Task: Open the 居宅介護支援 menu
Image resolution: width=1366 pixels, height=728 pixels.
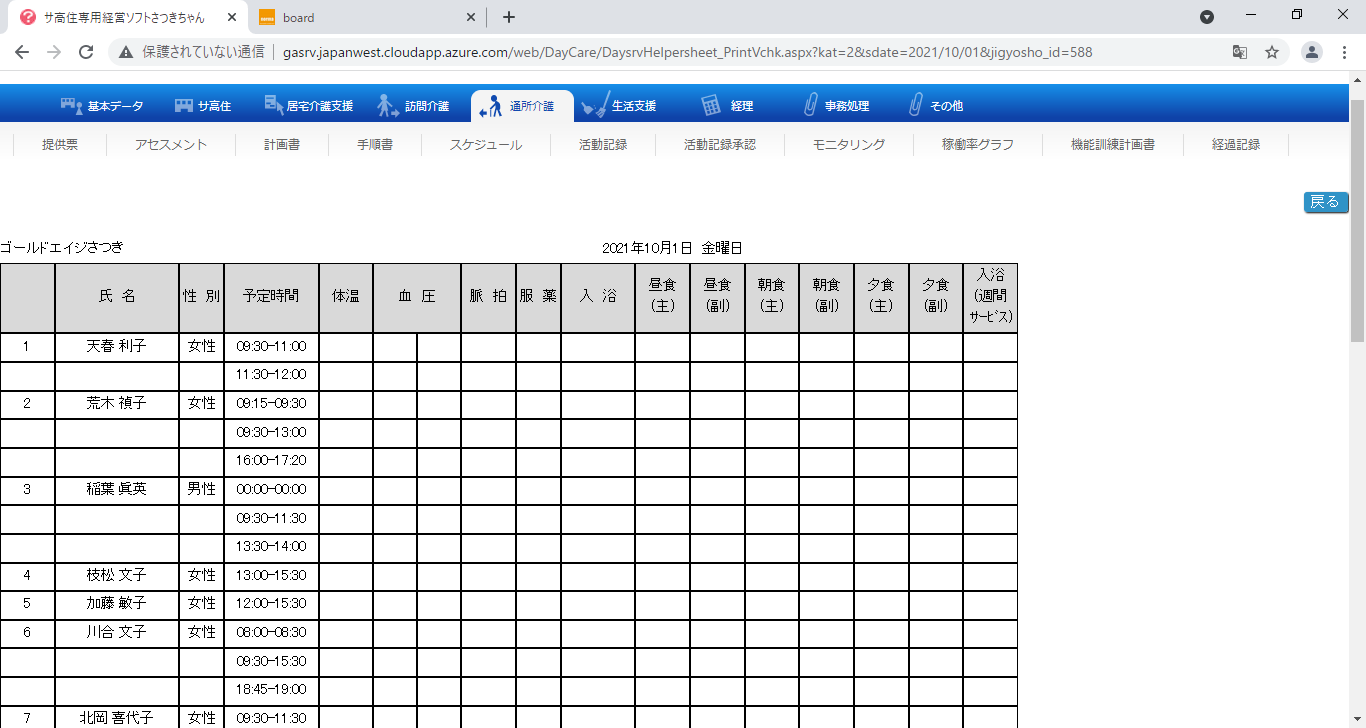Action: coord(308,105)
